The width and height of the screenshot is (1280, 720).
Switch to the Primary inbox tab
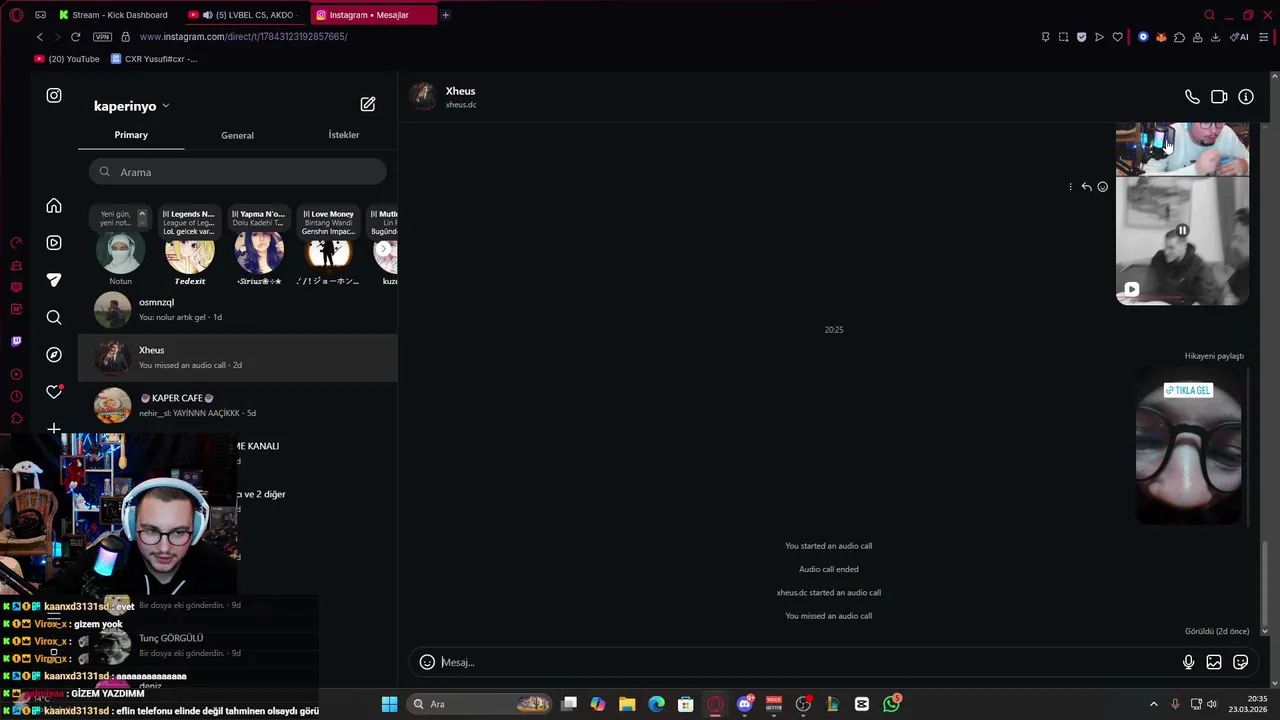(131, 135)
